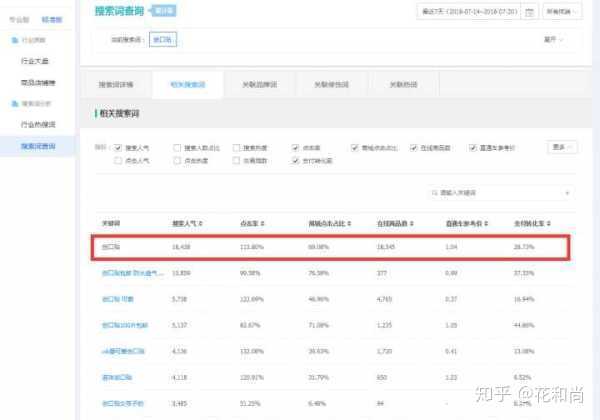Image resolution: width=600 pixels, height=420 pixels.
Task: Click the 创口贴 keyword link in highlighted row
Action: [x=111, y=245]
